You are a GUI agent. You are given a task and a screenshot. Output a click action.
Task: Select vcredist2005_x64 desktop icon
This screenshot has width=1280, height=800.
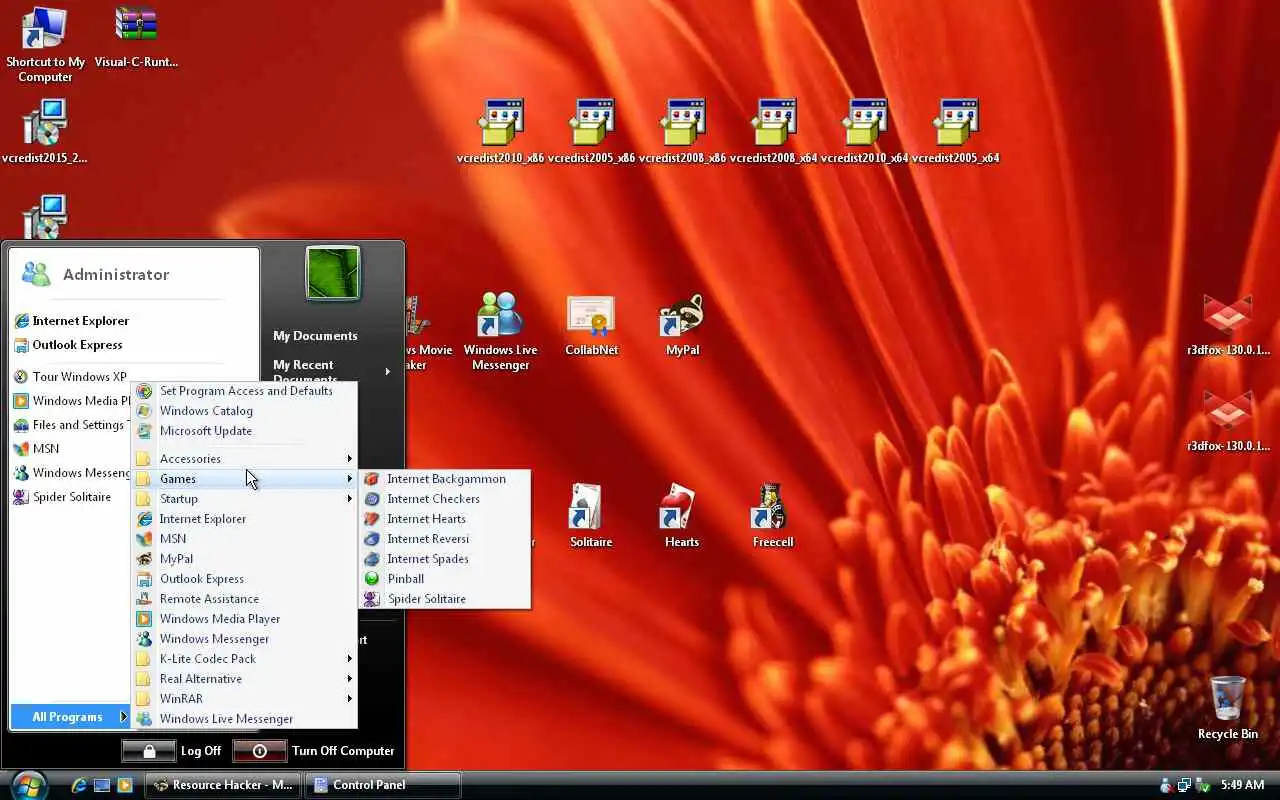[x=955, y=132]
